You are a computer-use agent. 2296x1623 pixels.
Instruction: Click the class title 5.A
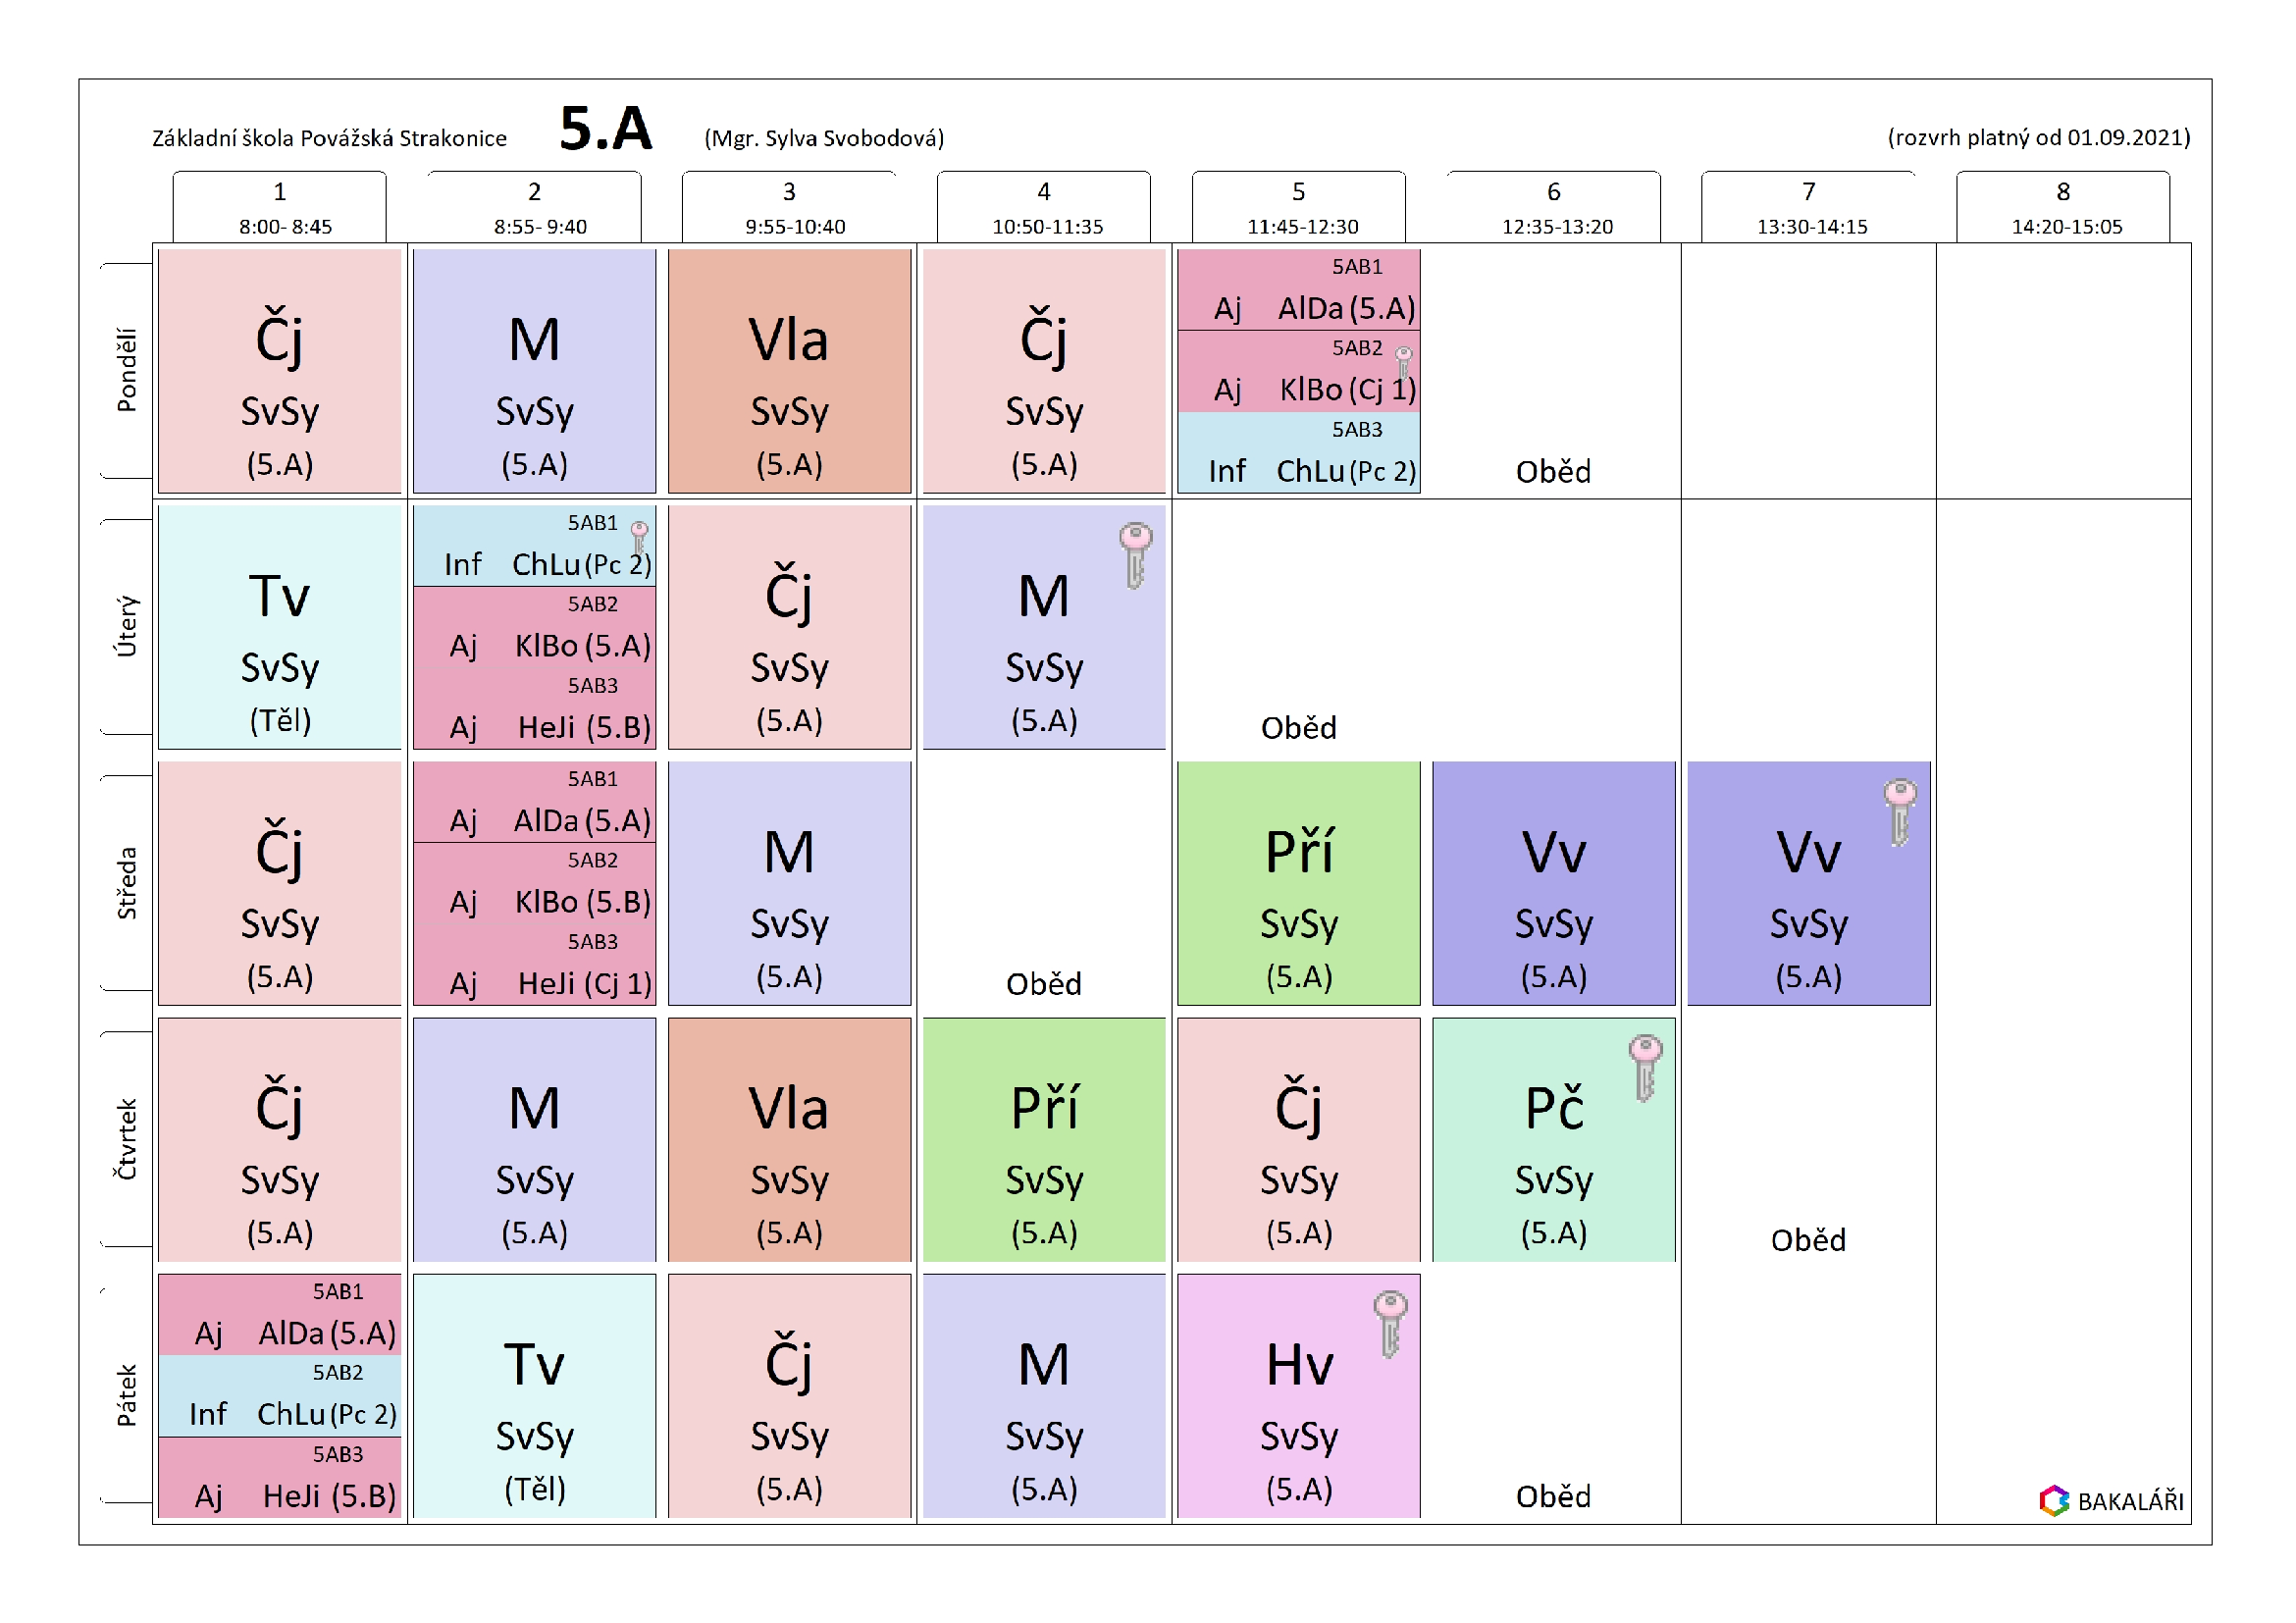tap(605, 129)
